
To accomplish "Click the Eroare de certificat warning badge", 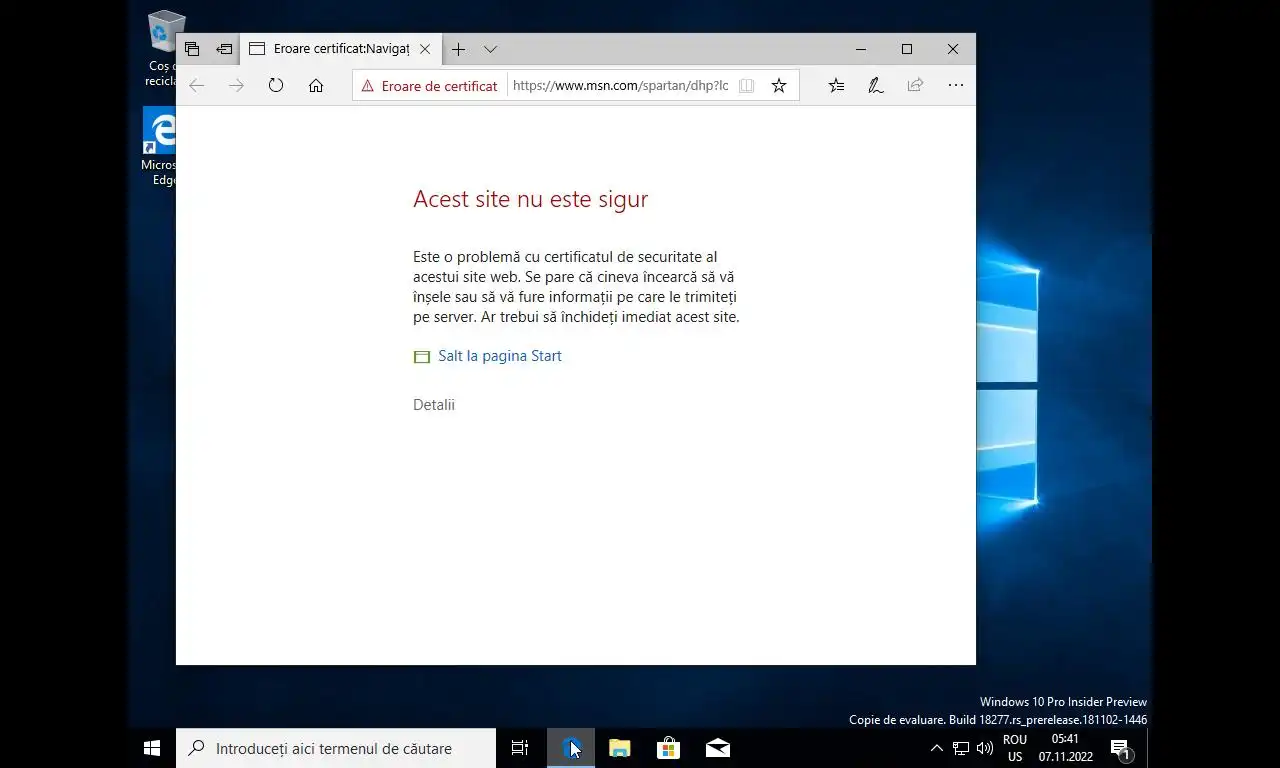I will point(429,86).
